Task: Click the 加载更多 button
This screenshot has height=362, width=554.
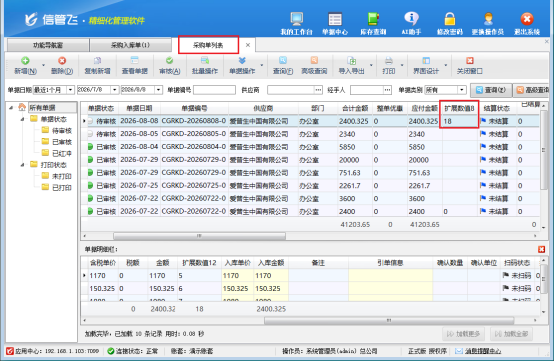Action: (x=463, y=334)
